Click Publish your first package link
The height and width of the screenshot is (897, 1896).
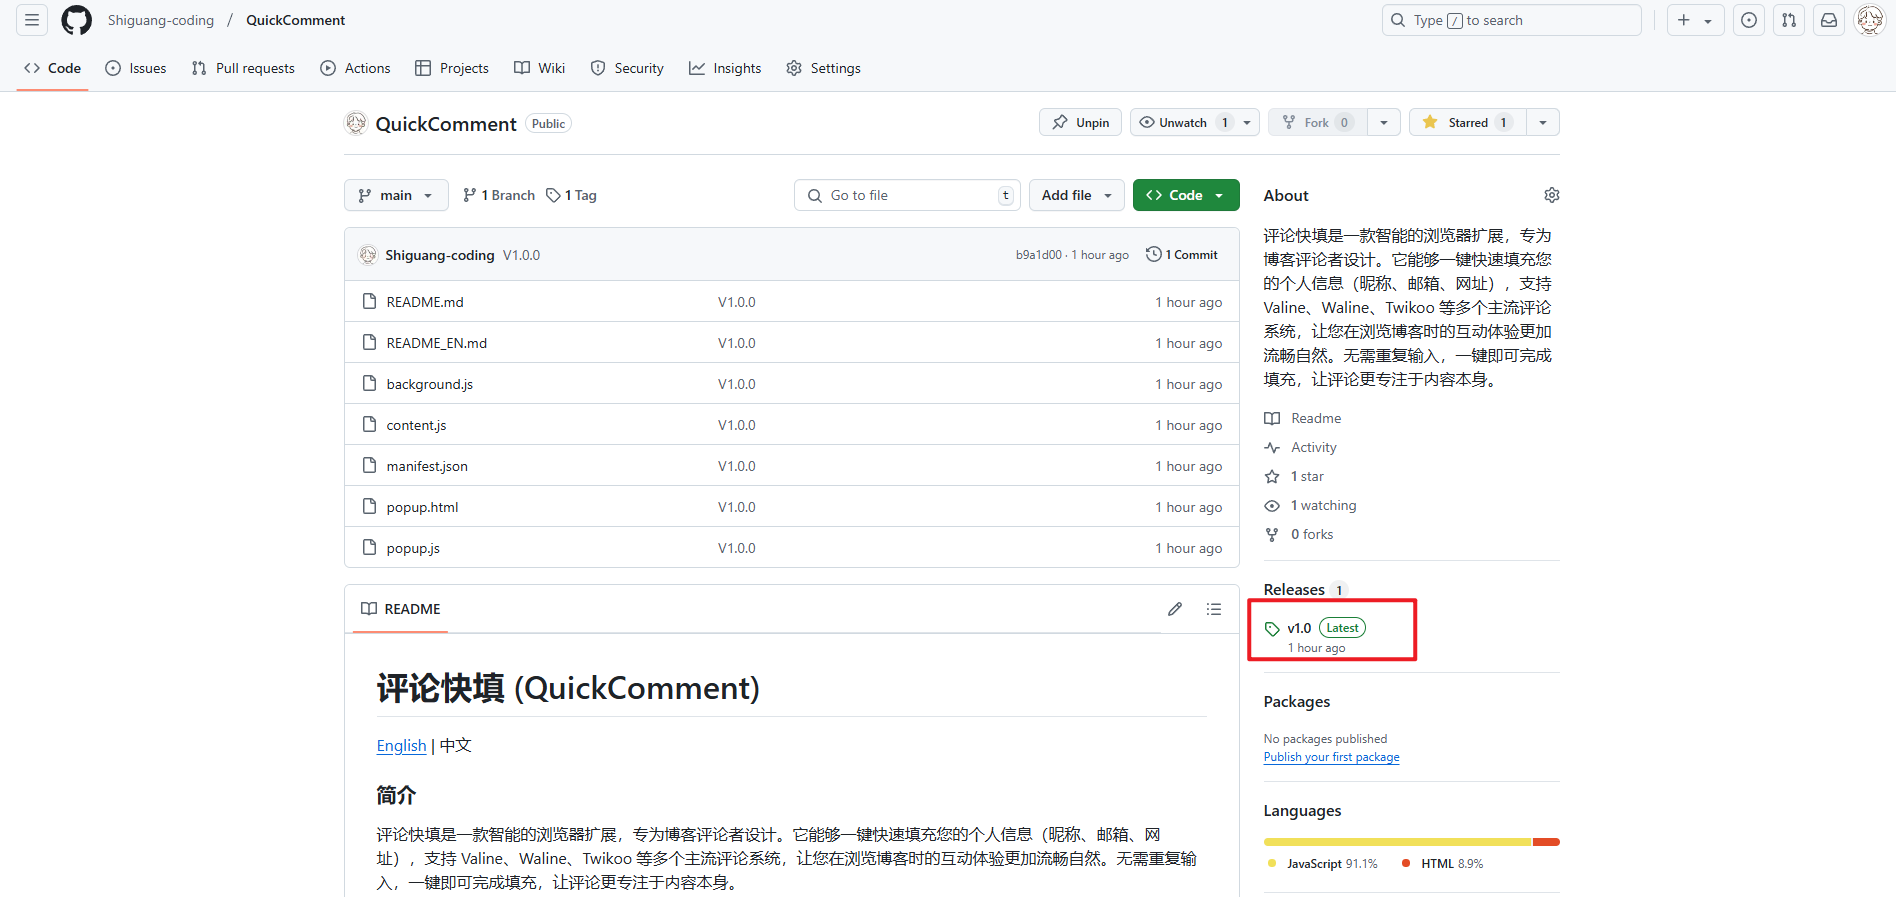[x=1332, y=757]
